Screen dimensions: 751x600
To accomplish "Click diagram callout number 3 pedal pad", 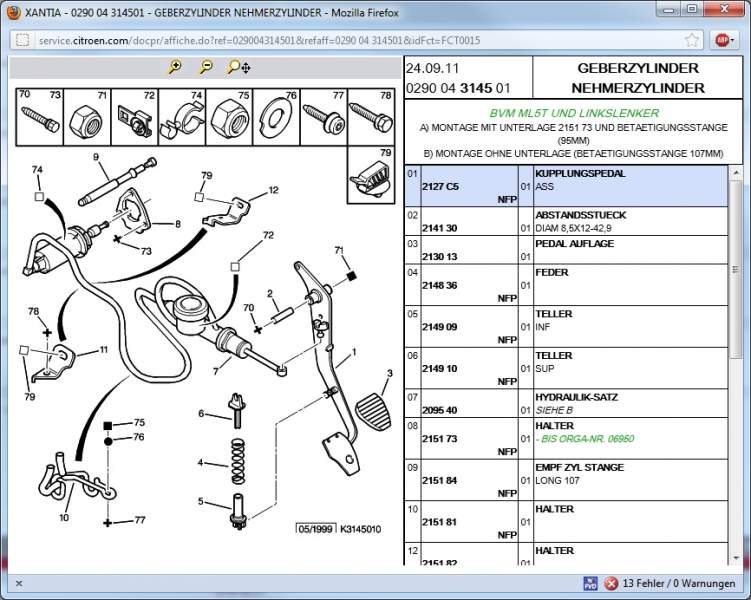I will [x=390, y=374].
